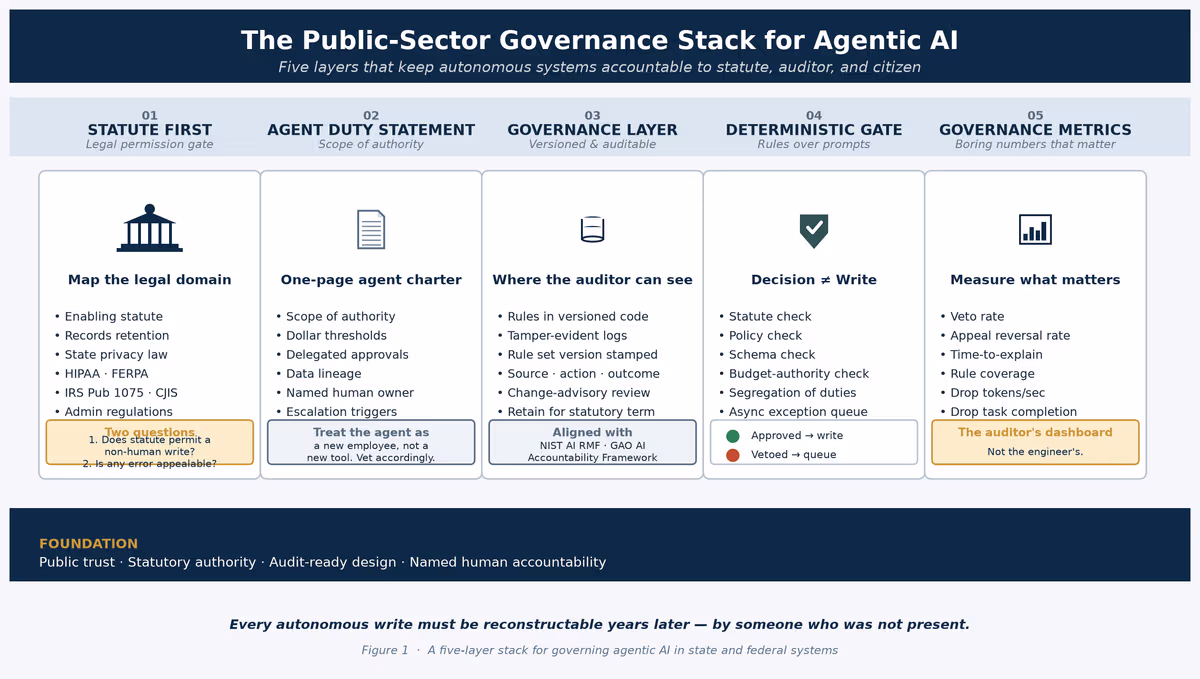Click the 'Tamper-evident logs' bullet
This screenshot has width=1200, height=679.
(562, 336)
